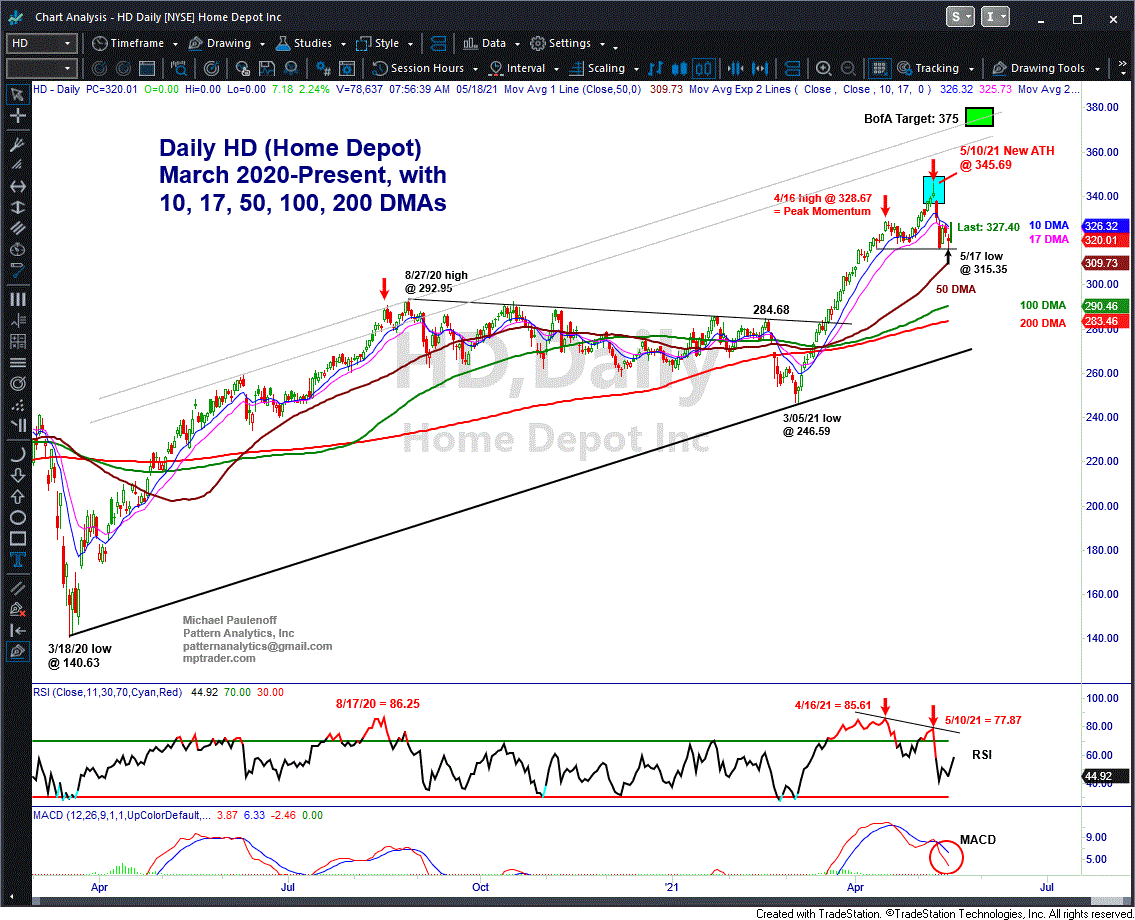
Task: Select the horizontal extension arrow tool
Action: tap(17, 186)
